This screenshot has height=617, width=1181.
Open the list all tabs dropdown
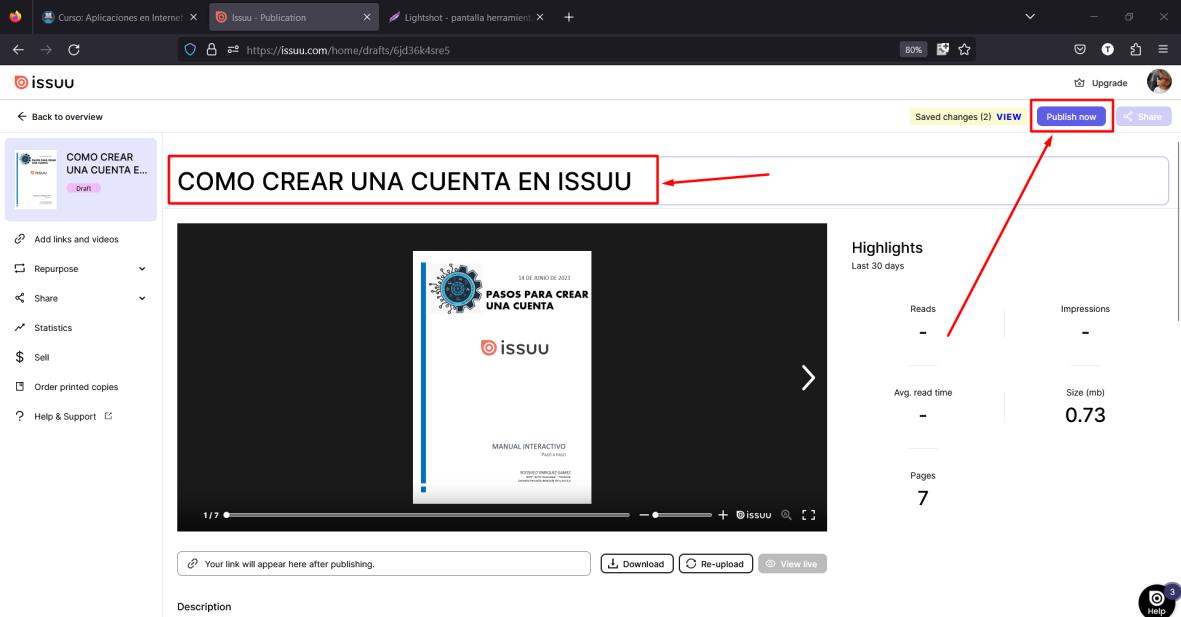[x=1030, y=17]
